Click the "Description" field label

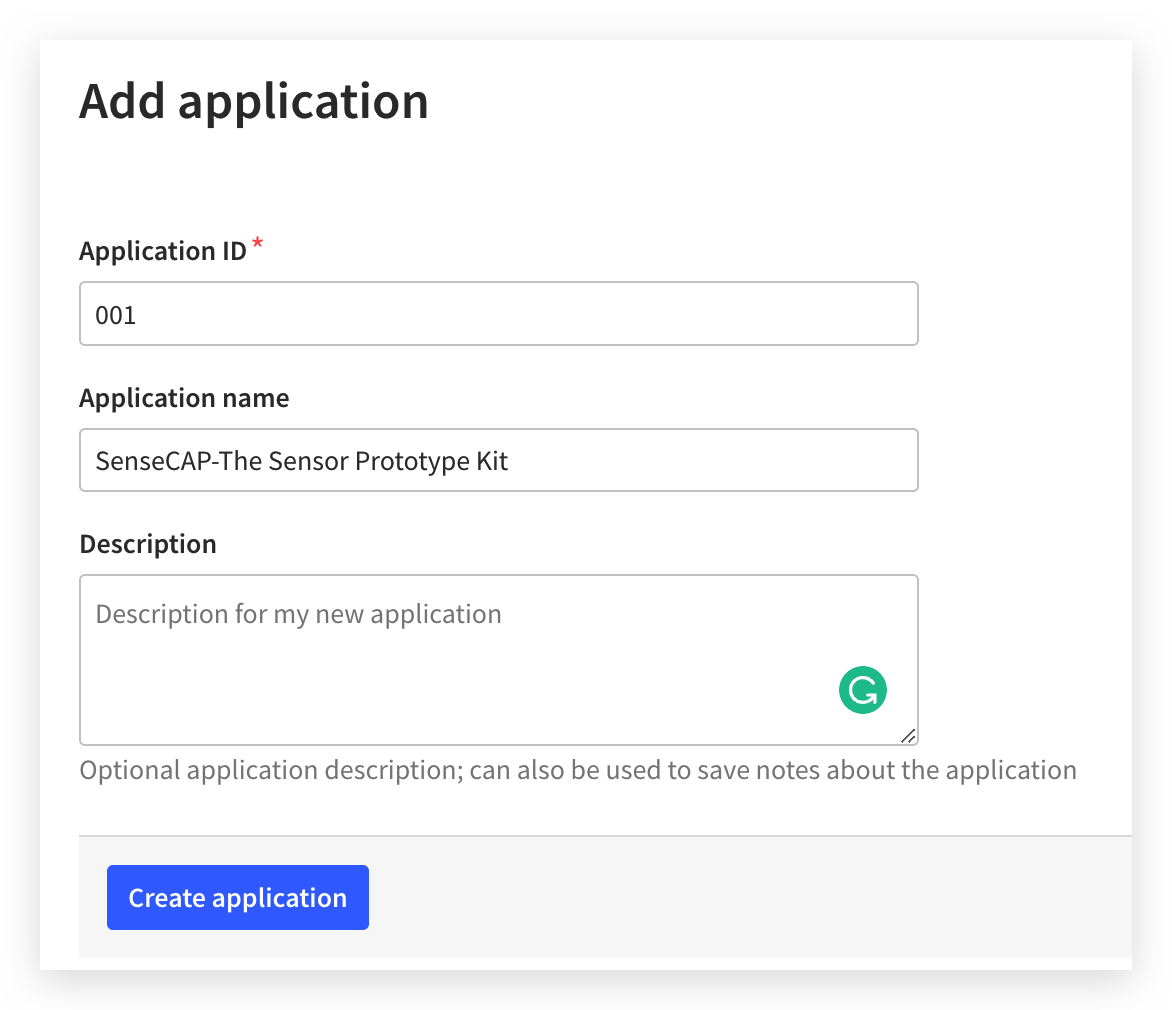pyautogui.click(x=148, y=544)
